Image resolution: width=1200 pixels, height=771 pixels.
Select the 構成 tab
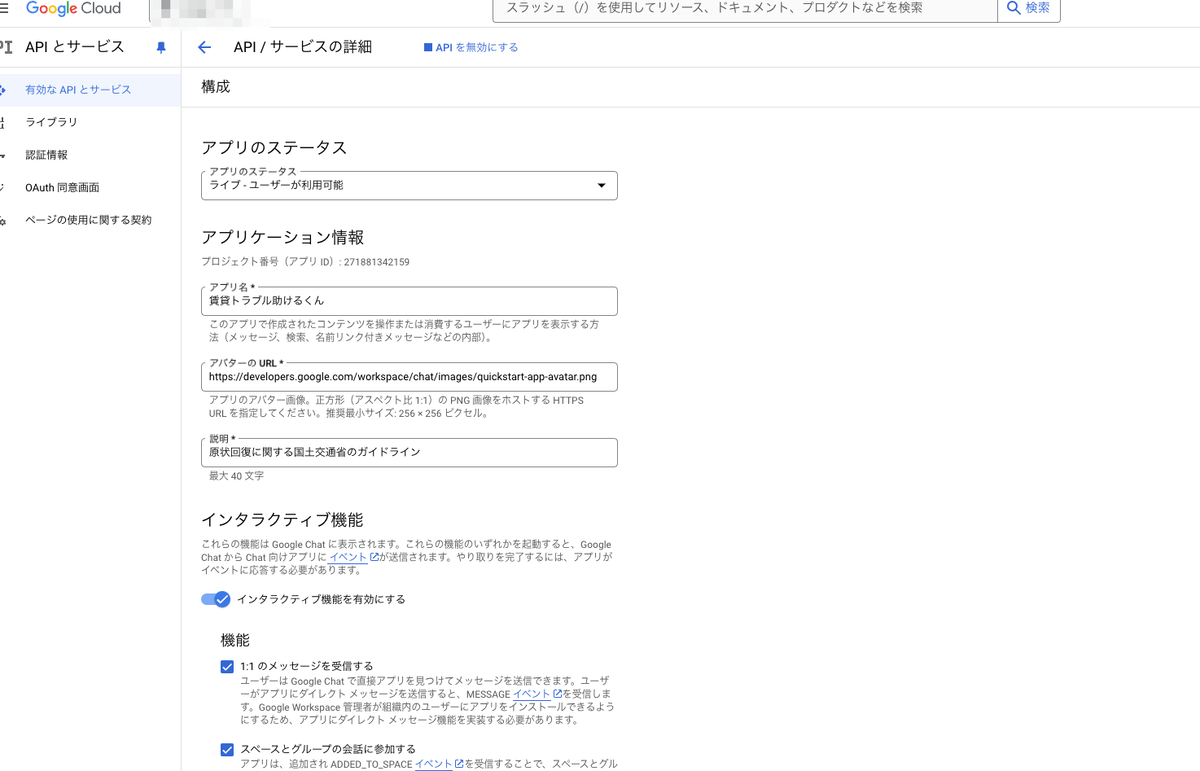tap(215, 87)
